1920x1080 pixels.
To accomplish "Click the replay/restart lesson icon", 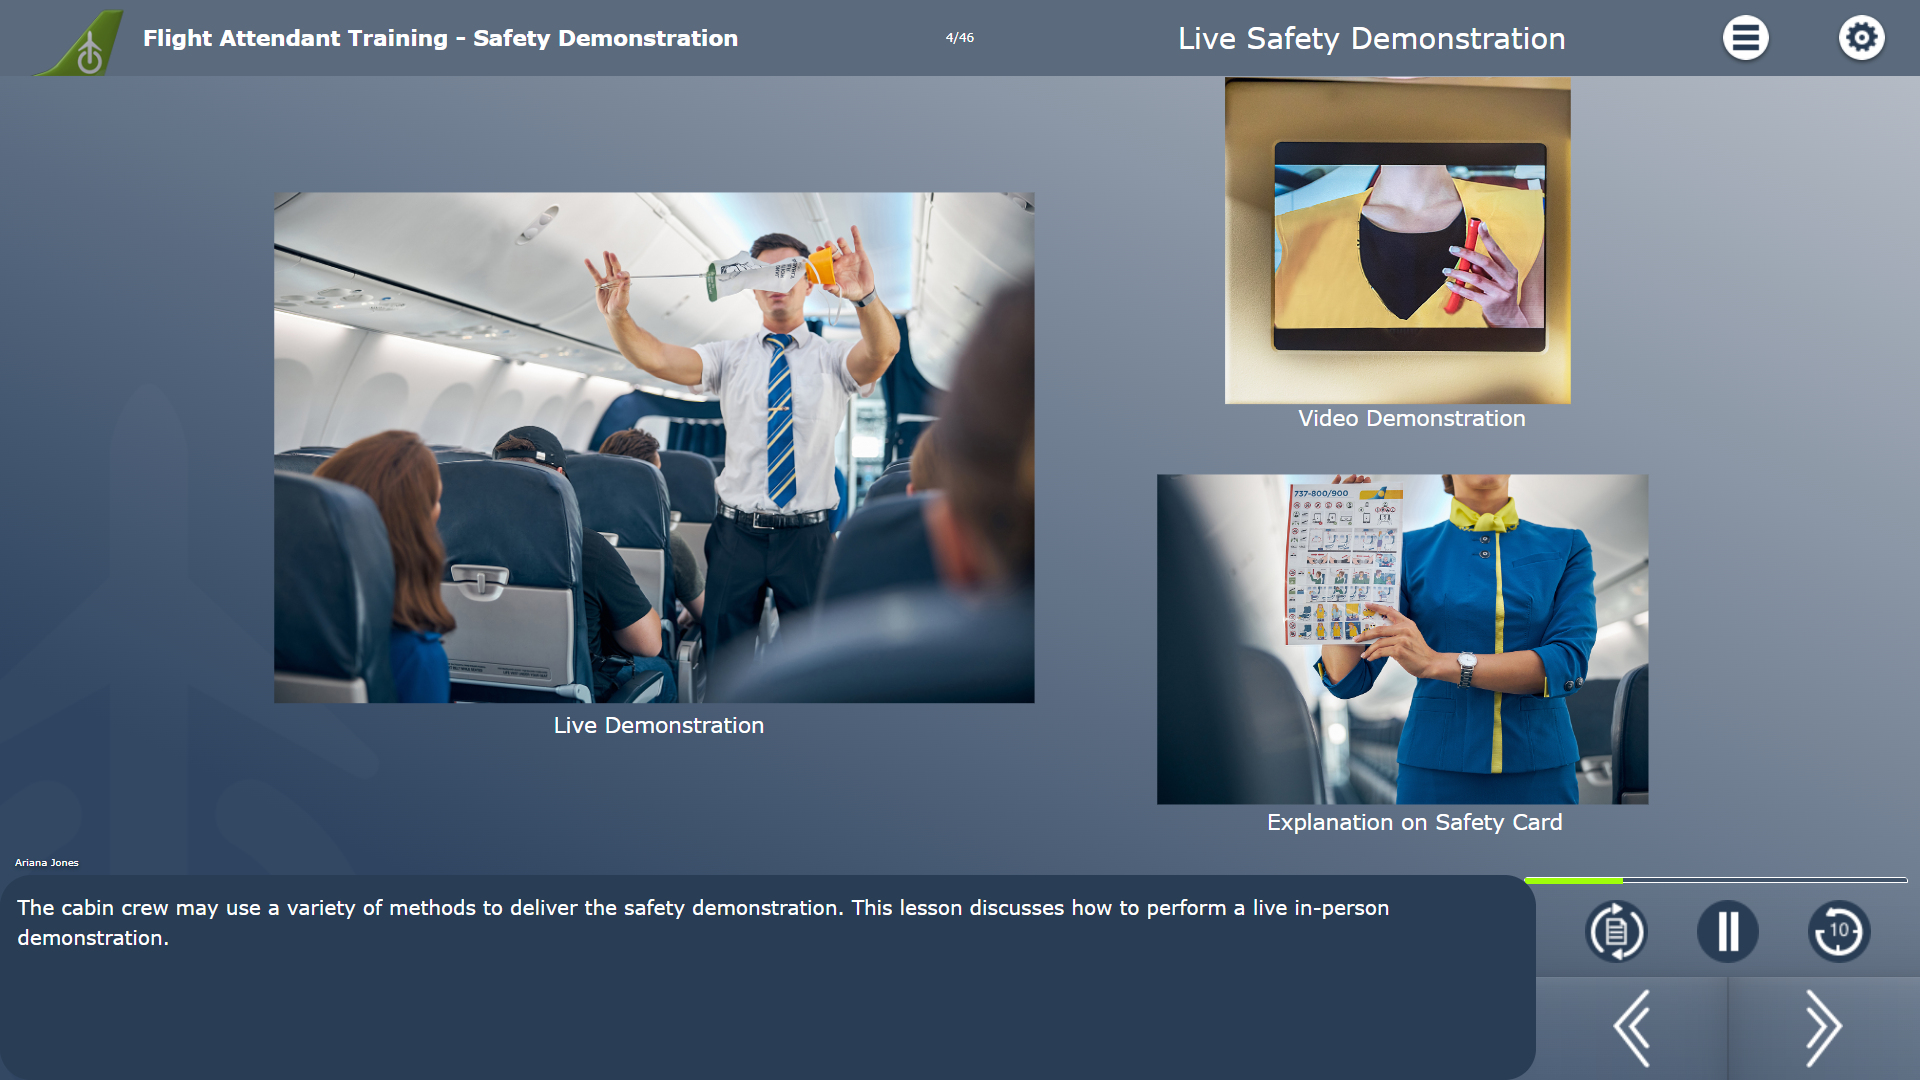I will [1615, 930].
